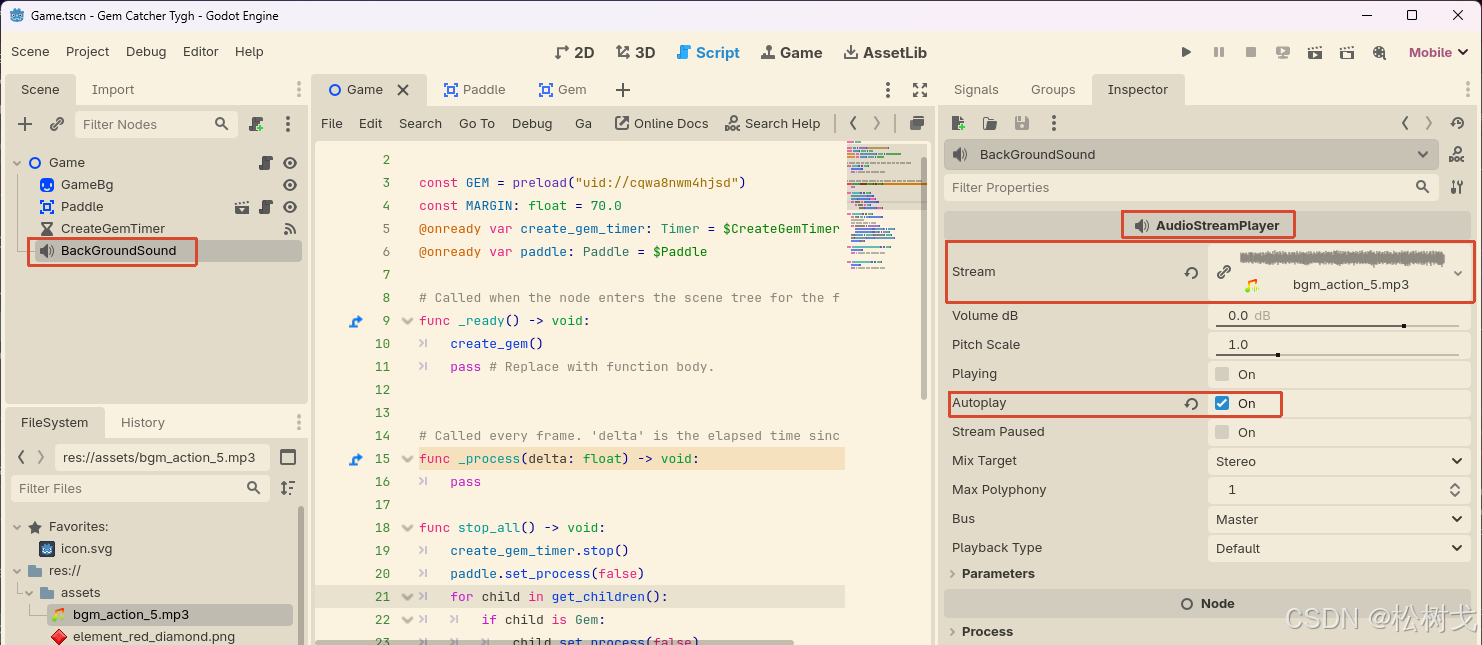1482x645 pixels.
Task: Run a specific scene icon
Action: 1347,52
